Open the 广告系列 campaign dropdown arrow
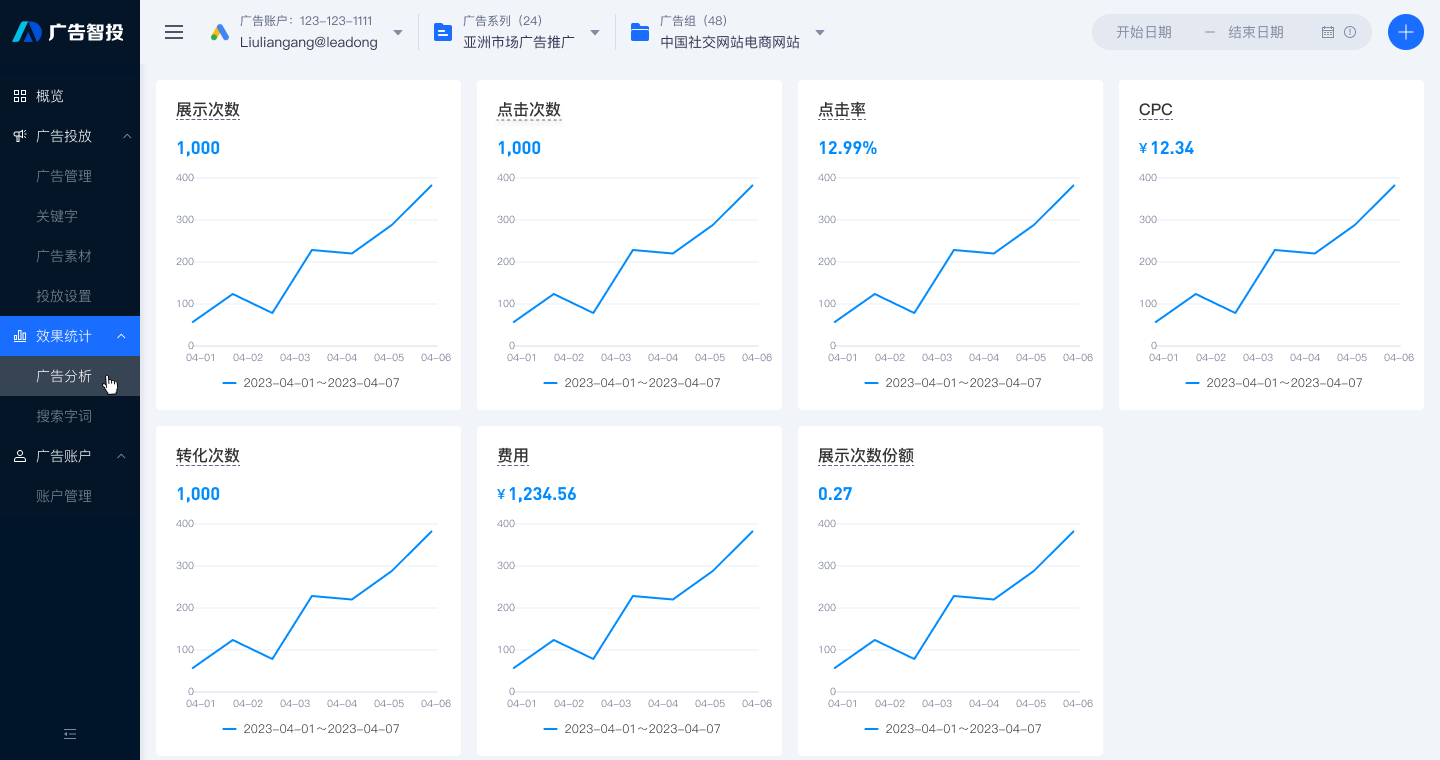The image size is (1440, 760). tap(595, 32)
